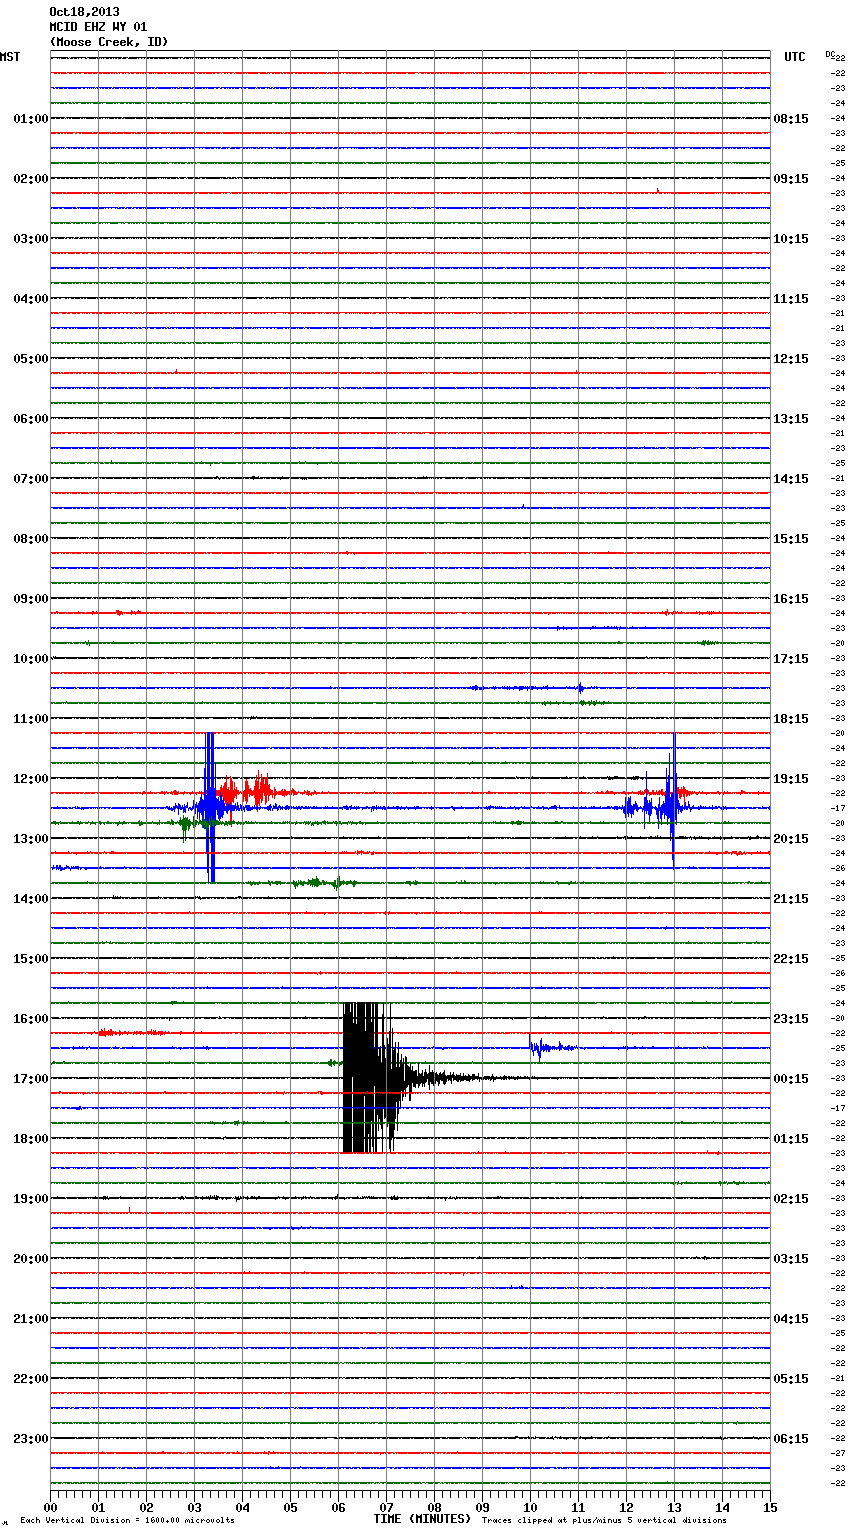Click the 00:15 UTC row label

[791, 1079]
